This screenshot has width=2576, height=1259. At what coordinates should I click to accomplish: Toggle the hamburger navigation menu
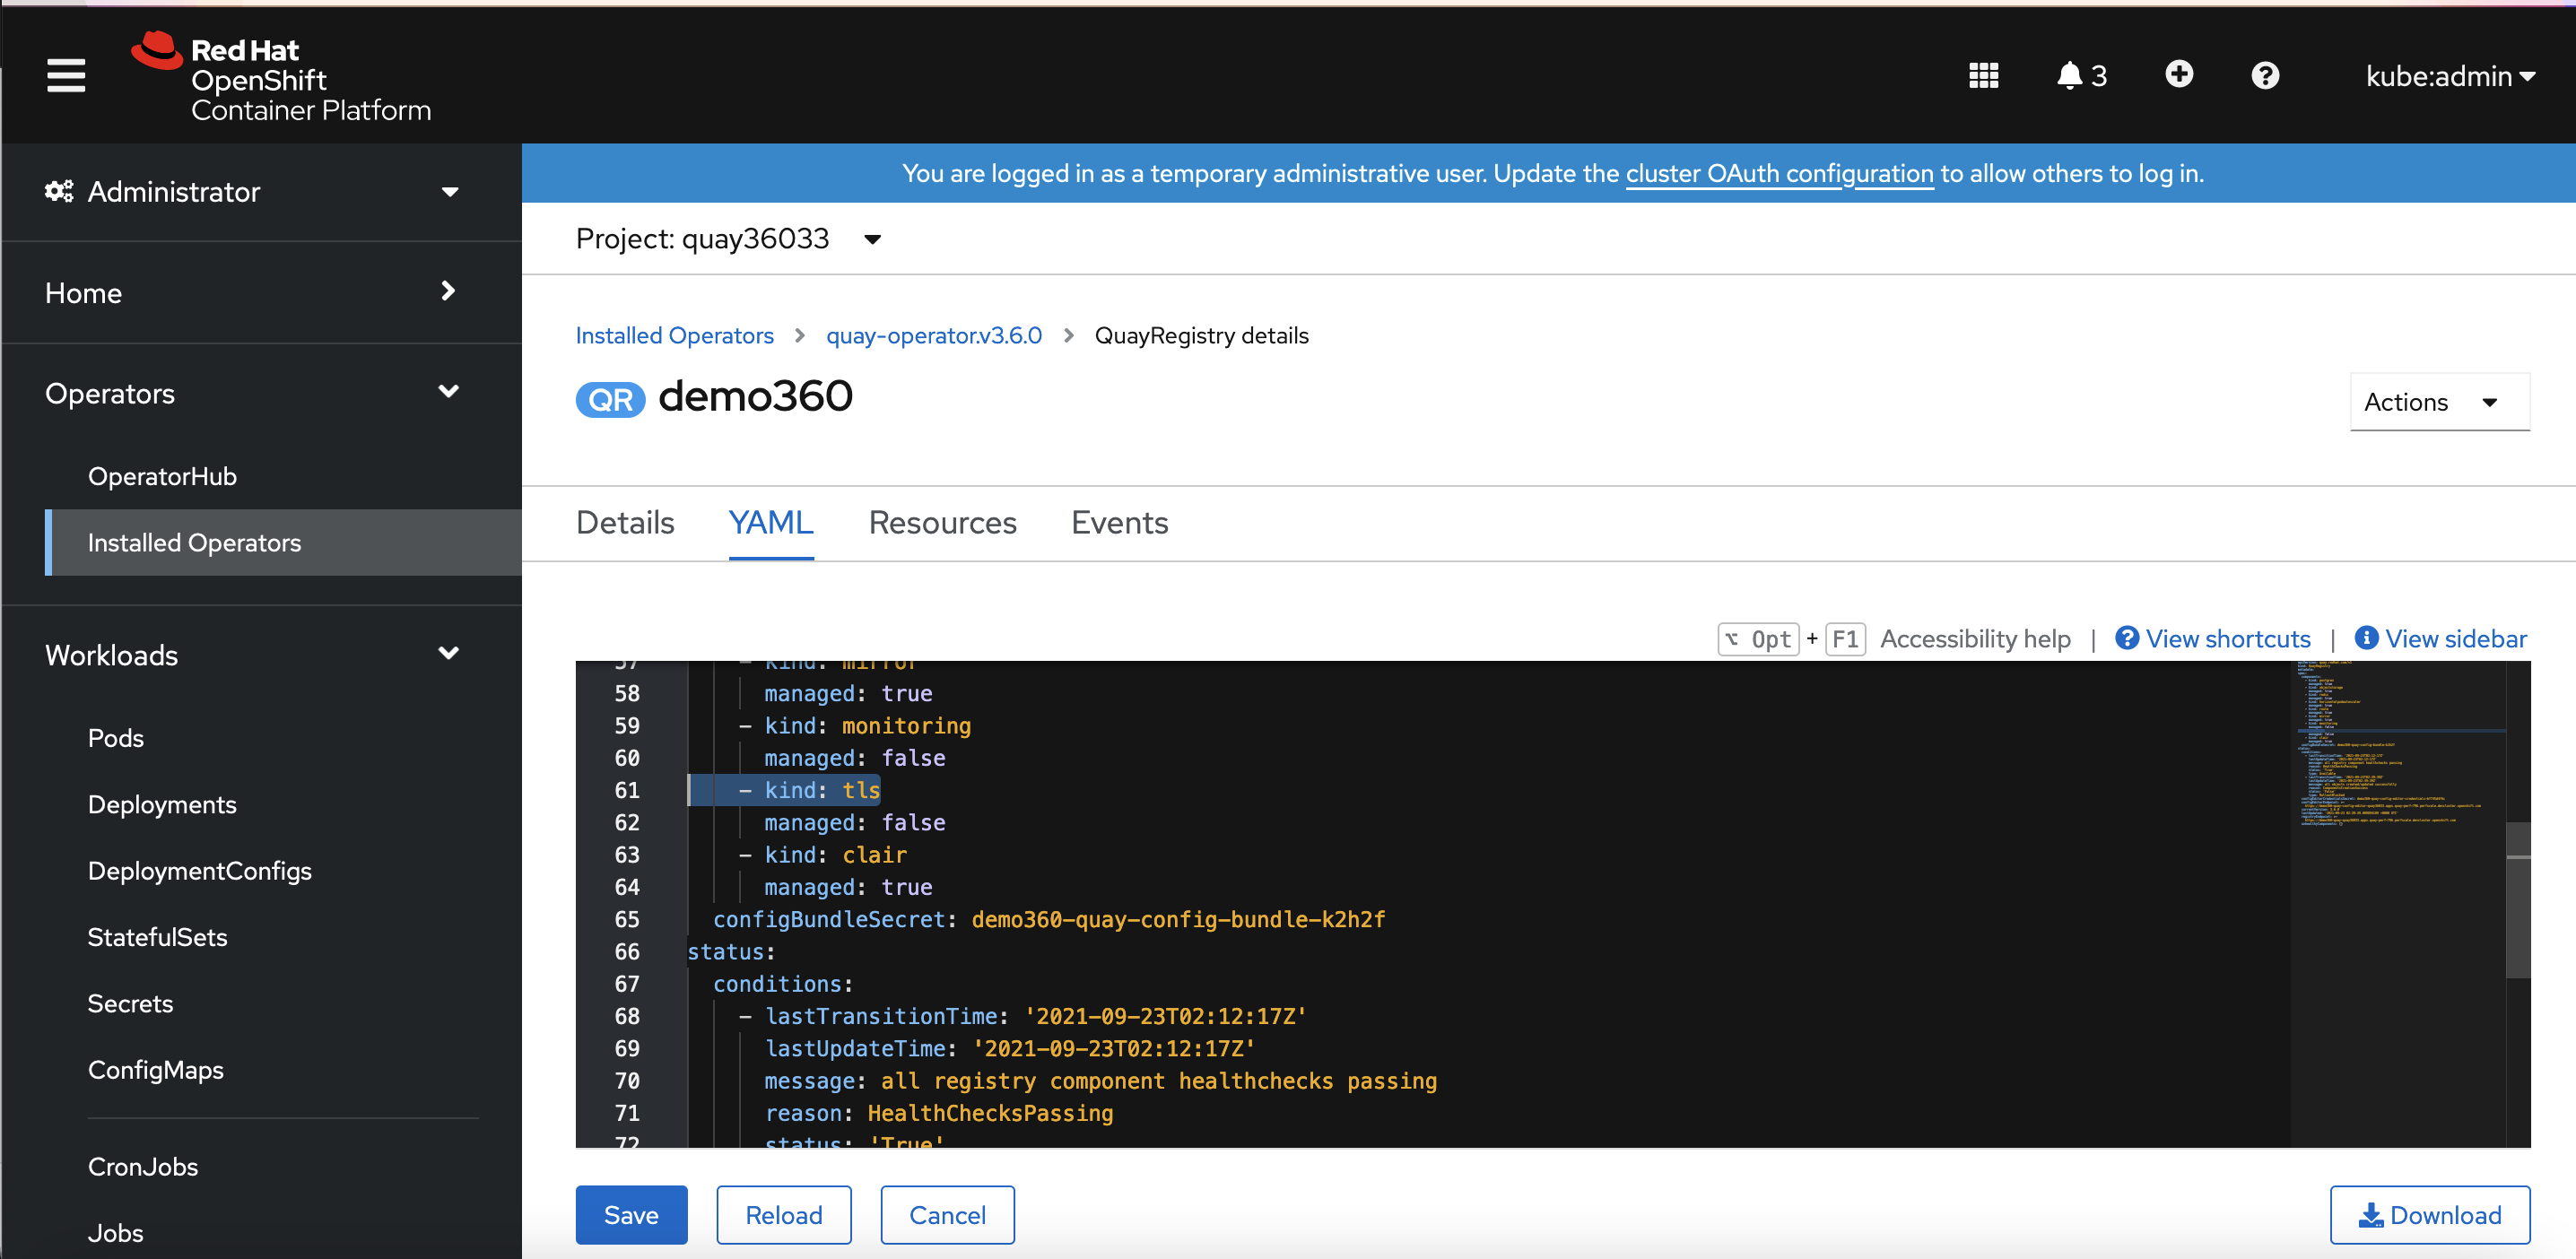[x=66, y=75]
